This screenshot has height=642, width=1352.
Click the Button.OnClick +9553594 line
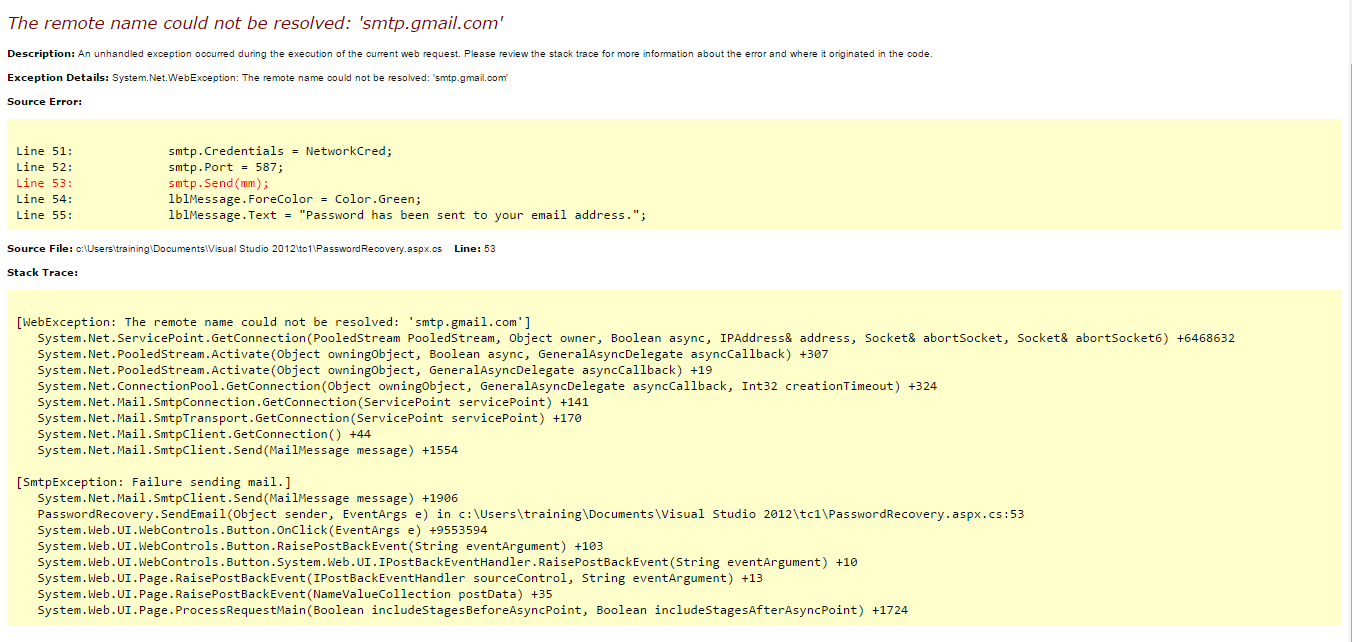tap(263, 530)
